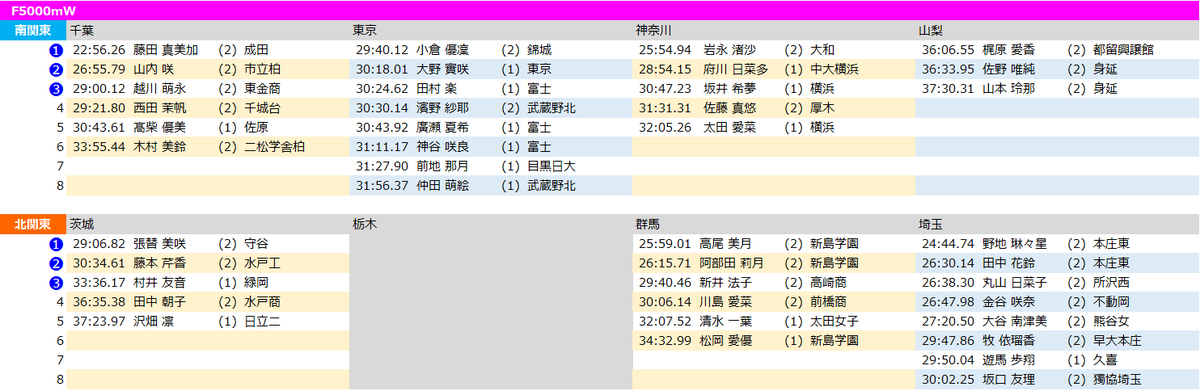Select time 29:21.80

click(99, 108)
